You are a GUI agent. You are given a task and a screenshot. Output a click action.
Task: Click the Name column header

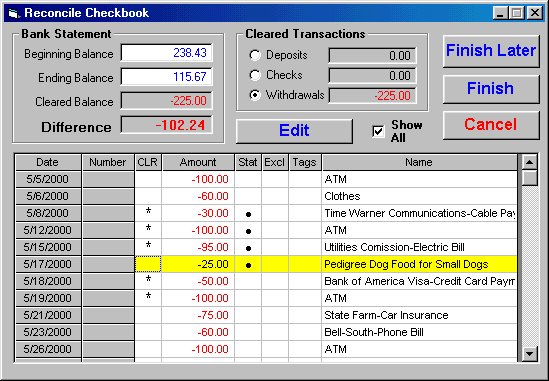pyautogui.click(x=419, y=162)
